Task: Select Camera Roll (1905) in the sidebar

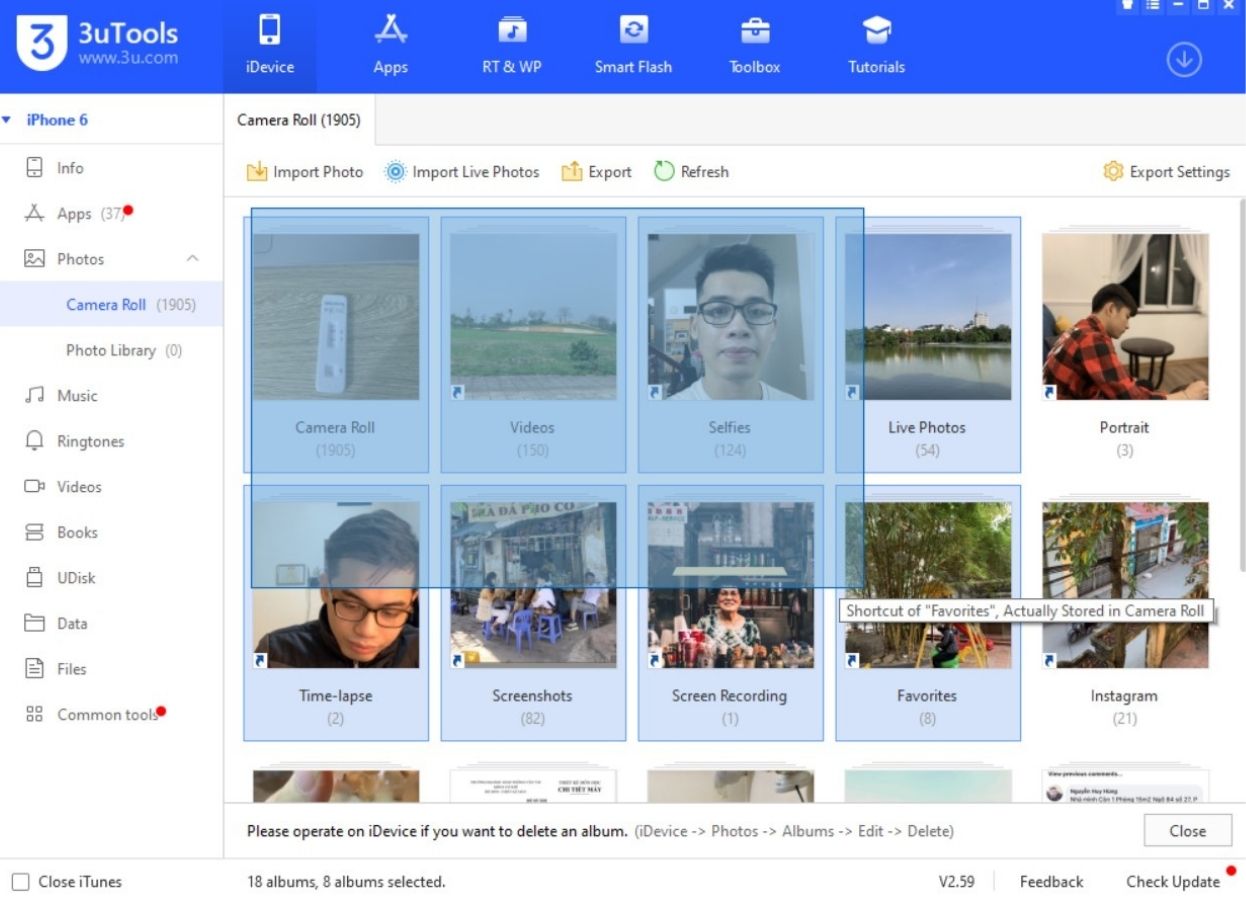Action: point(111,305)
